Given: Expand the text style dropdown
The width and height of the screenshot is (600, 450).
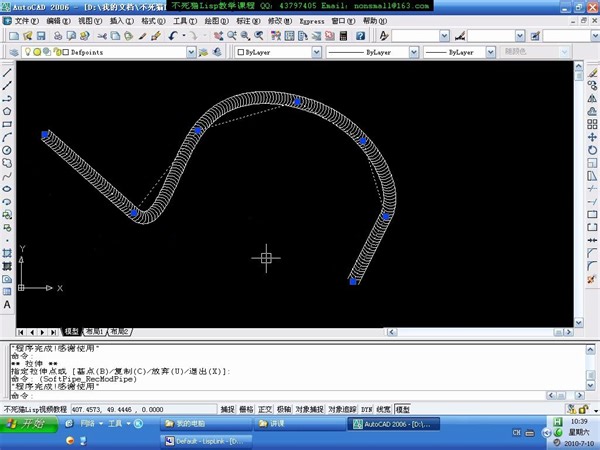Looking at the screenshot, I should click(x=444, y=36).
